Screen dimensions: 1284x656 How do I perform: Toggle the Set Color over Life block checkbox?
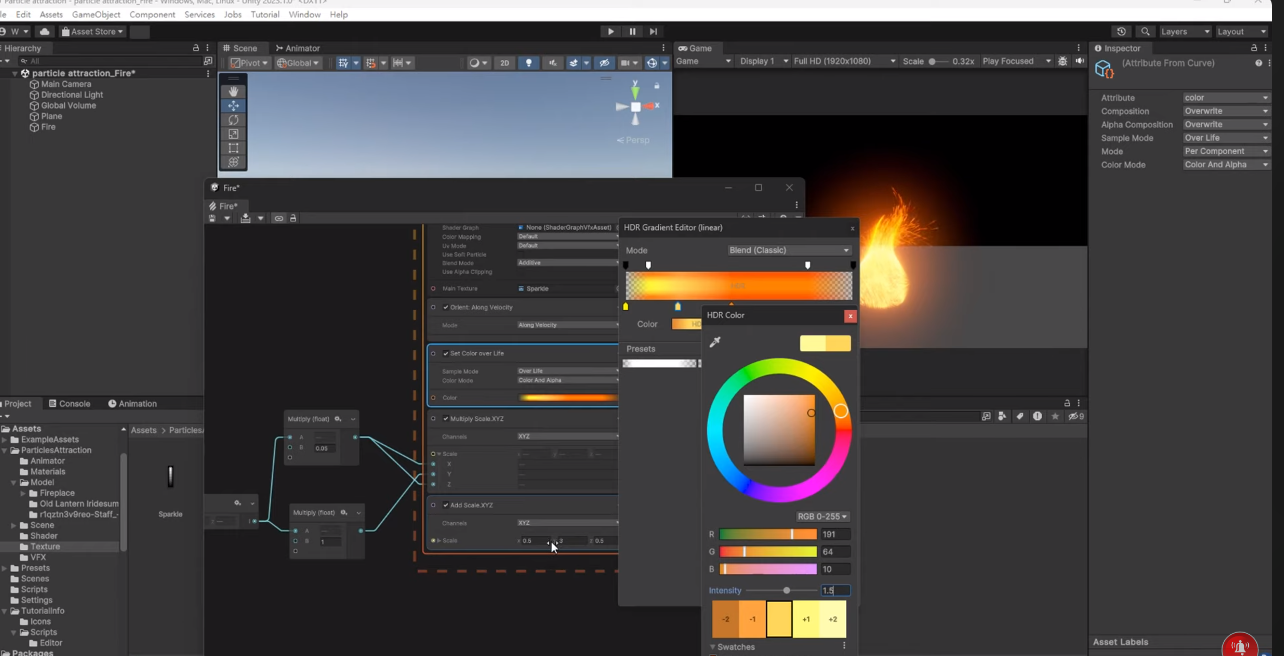click(446, 353)
